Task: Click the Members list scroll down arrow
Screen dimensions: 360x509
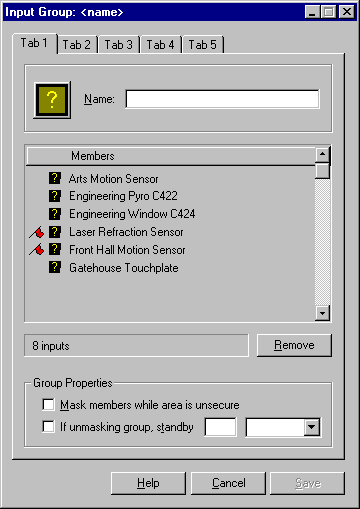Action: pyautogui.click(x=322, y=313)
